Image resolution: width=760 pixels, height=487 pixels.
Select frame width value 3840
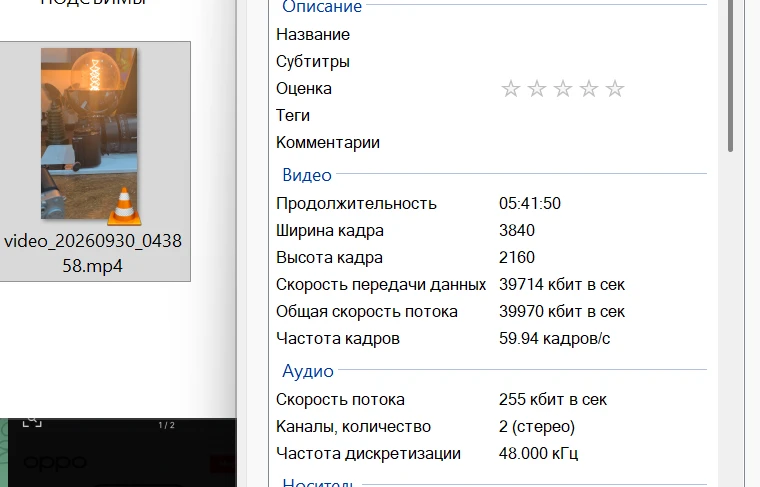pyautogui.click(x=517, y=230)
